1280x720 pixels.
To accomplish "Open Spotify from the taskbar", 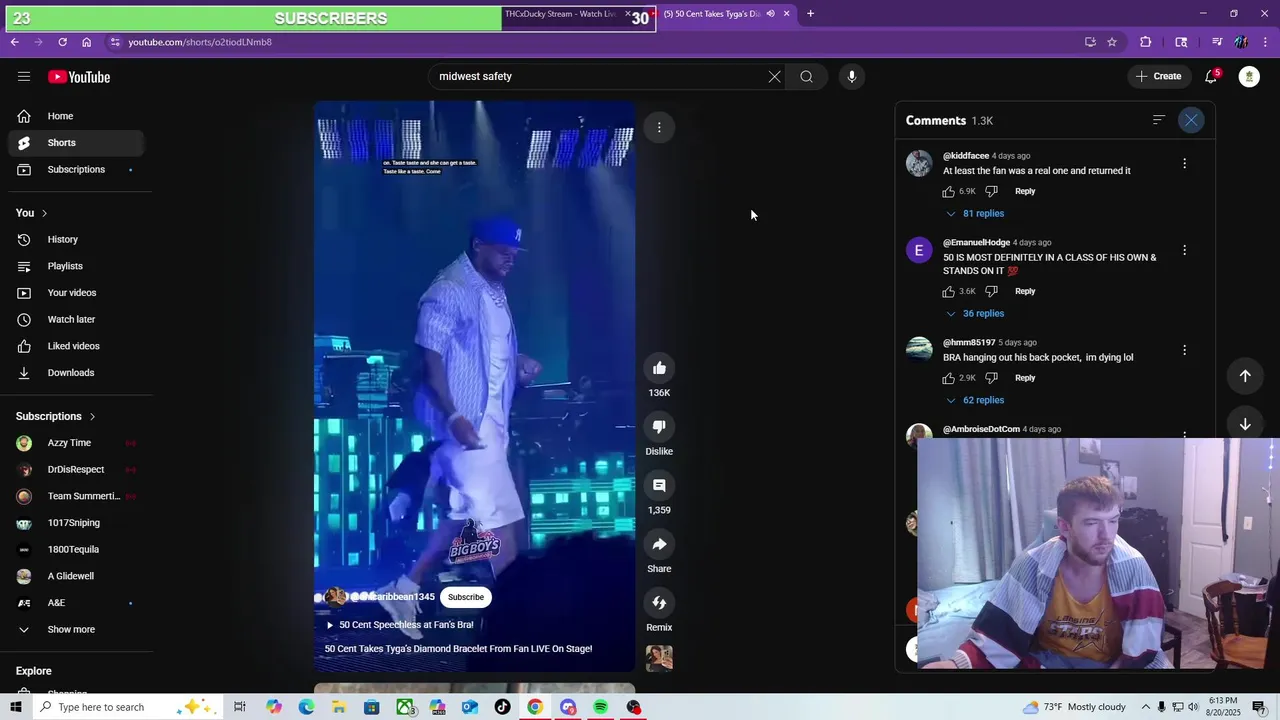I will (600, 707).
